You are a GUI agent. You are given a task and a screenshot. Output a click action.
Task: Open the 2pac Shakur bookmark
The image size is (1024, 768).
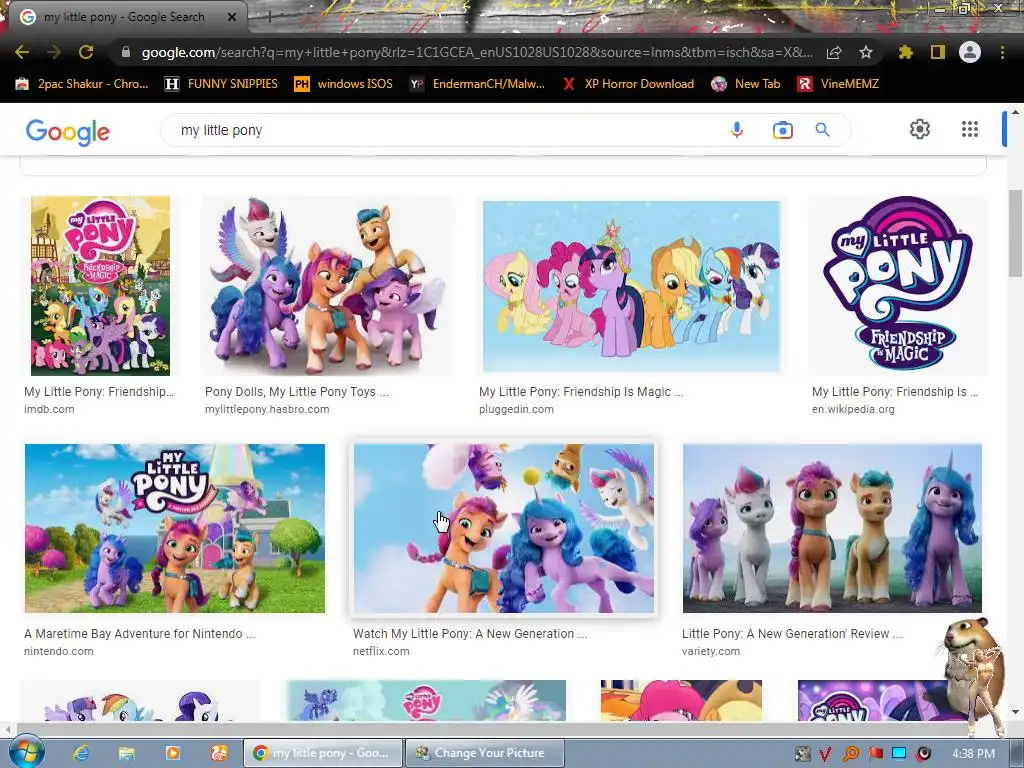(82, 84)
